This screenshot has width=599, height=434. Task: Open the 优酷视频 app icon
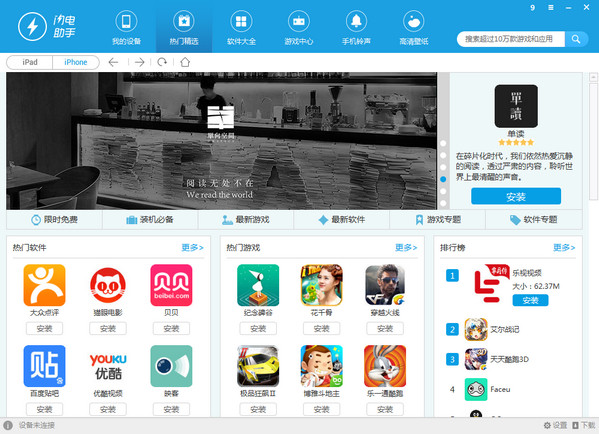[108, 366]
